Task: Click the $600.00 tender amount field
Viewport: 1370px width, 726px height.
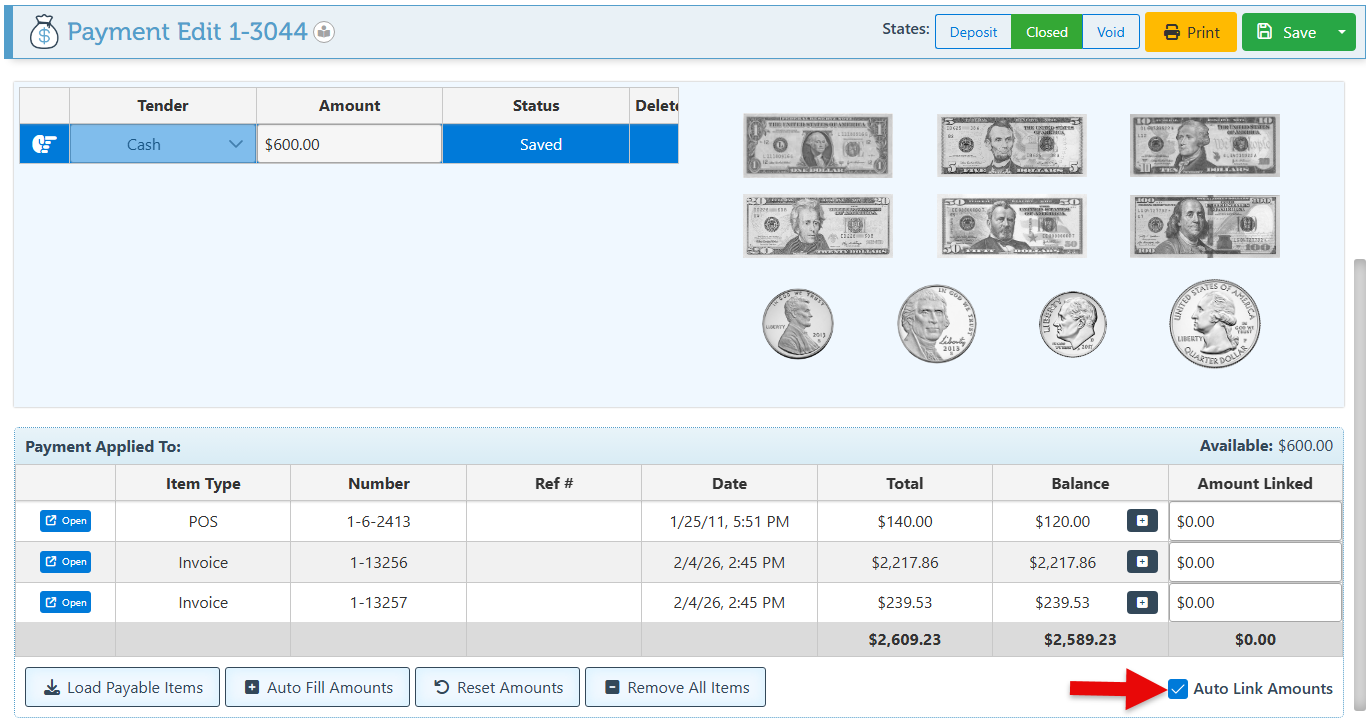Action: tap(348, 144)
